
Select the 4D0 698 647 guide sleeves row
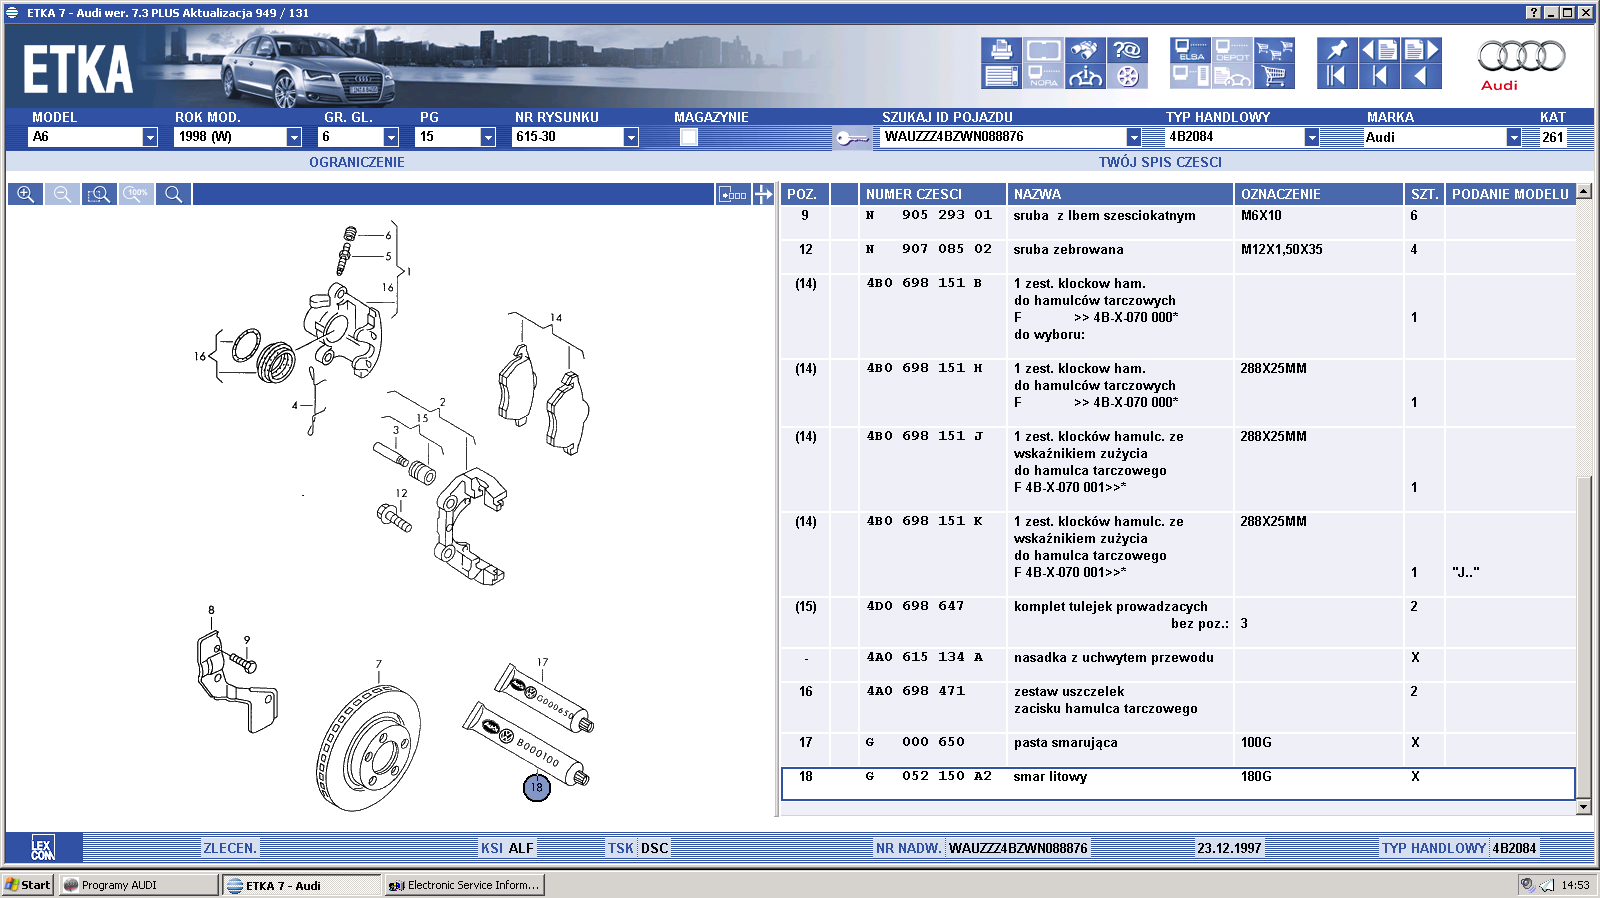(x=1178, y=622)
